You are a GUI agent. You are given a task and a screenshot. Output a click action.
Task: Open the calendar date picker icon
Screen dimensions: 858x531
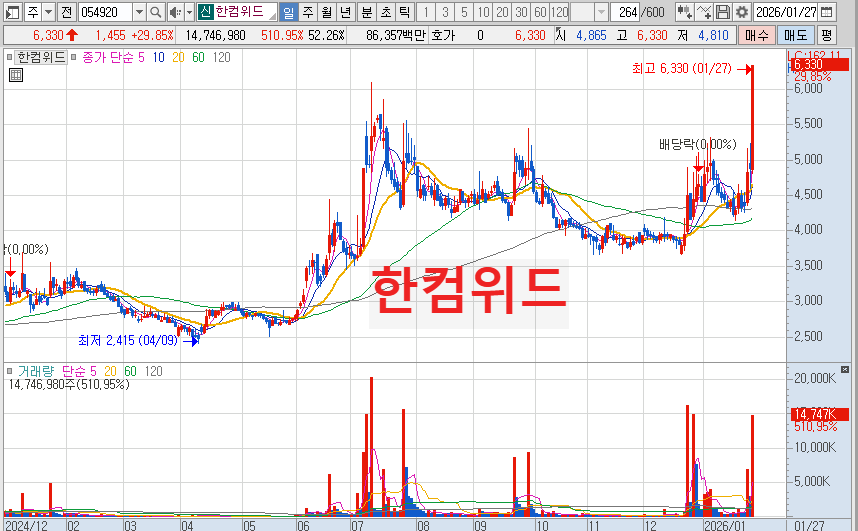click(x=827, y=11)
